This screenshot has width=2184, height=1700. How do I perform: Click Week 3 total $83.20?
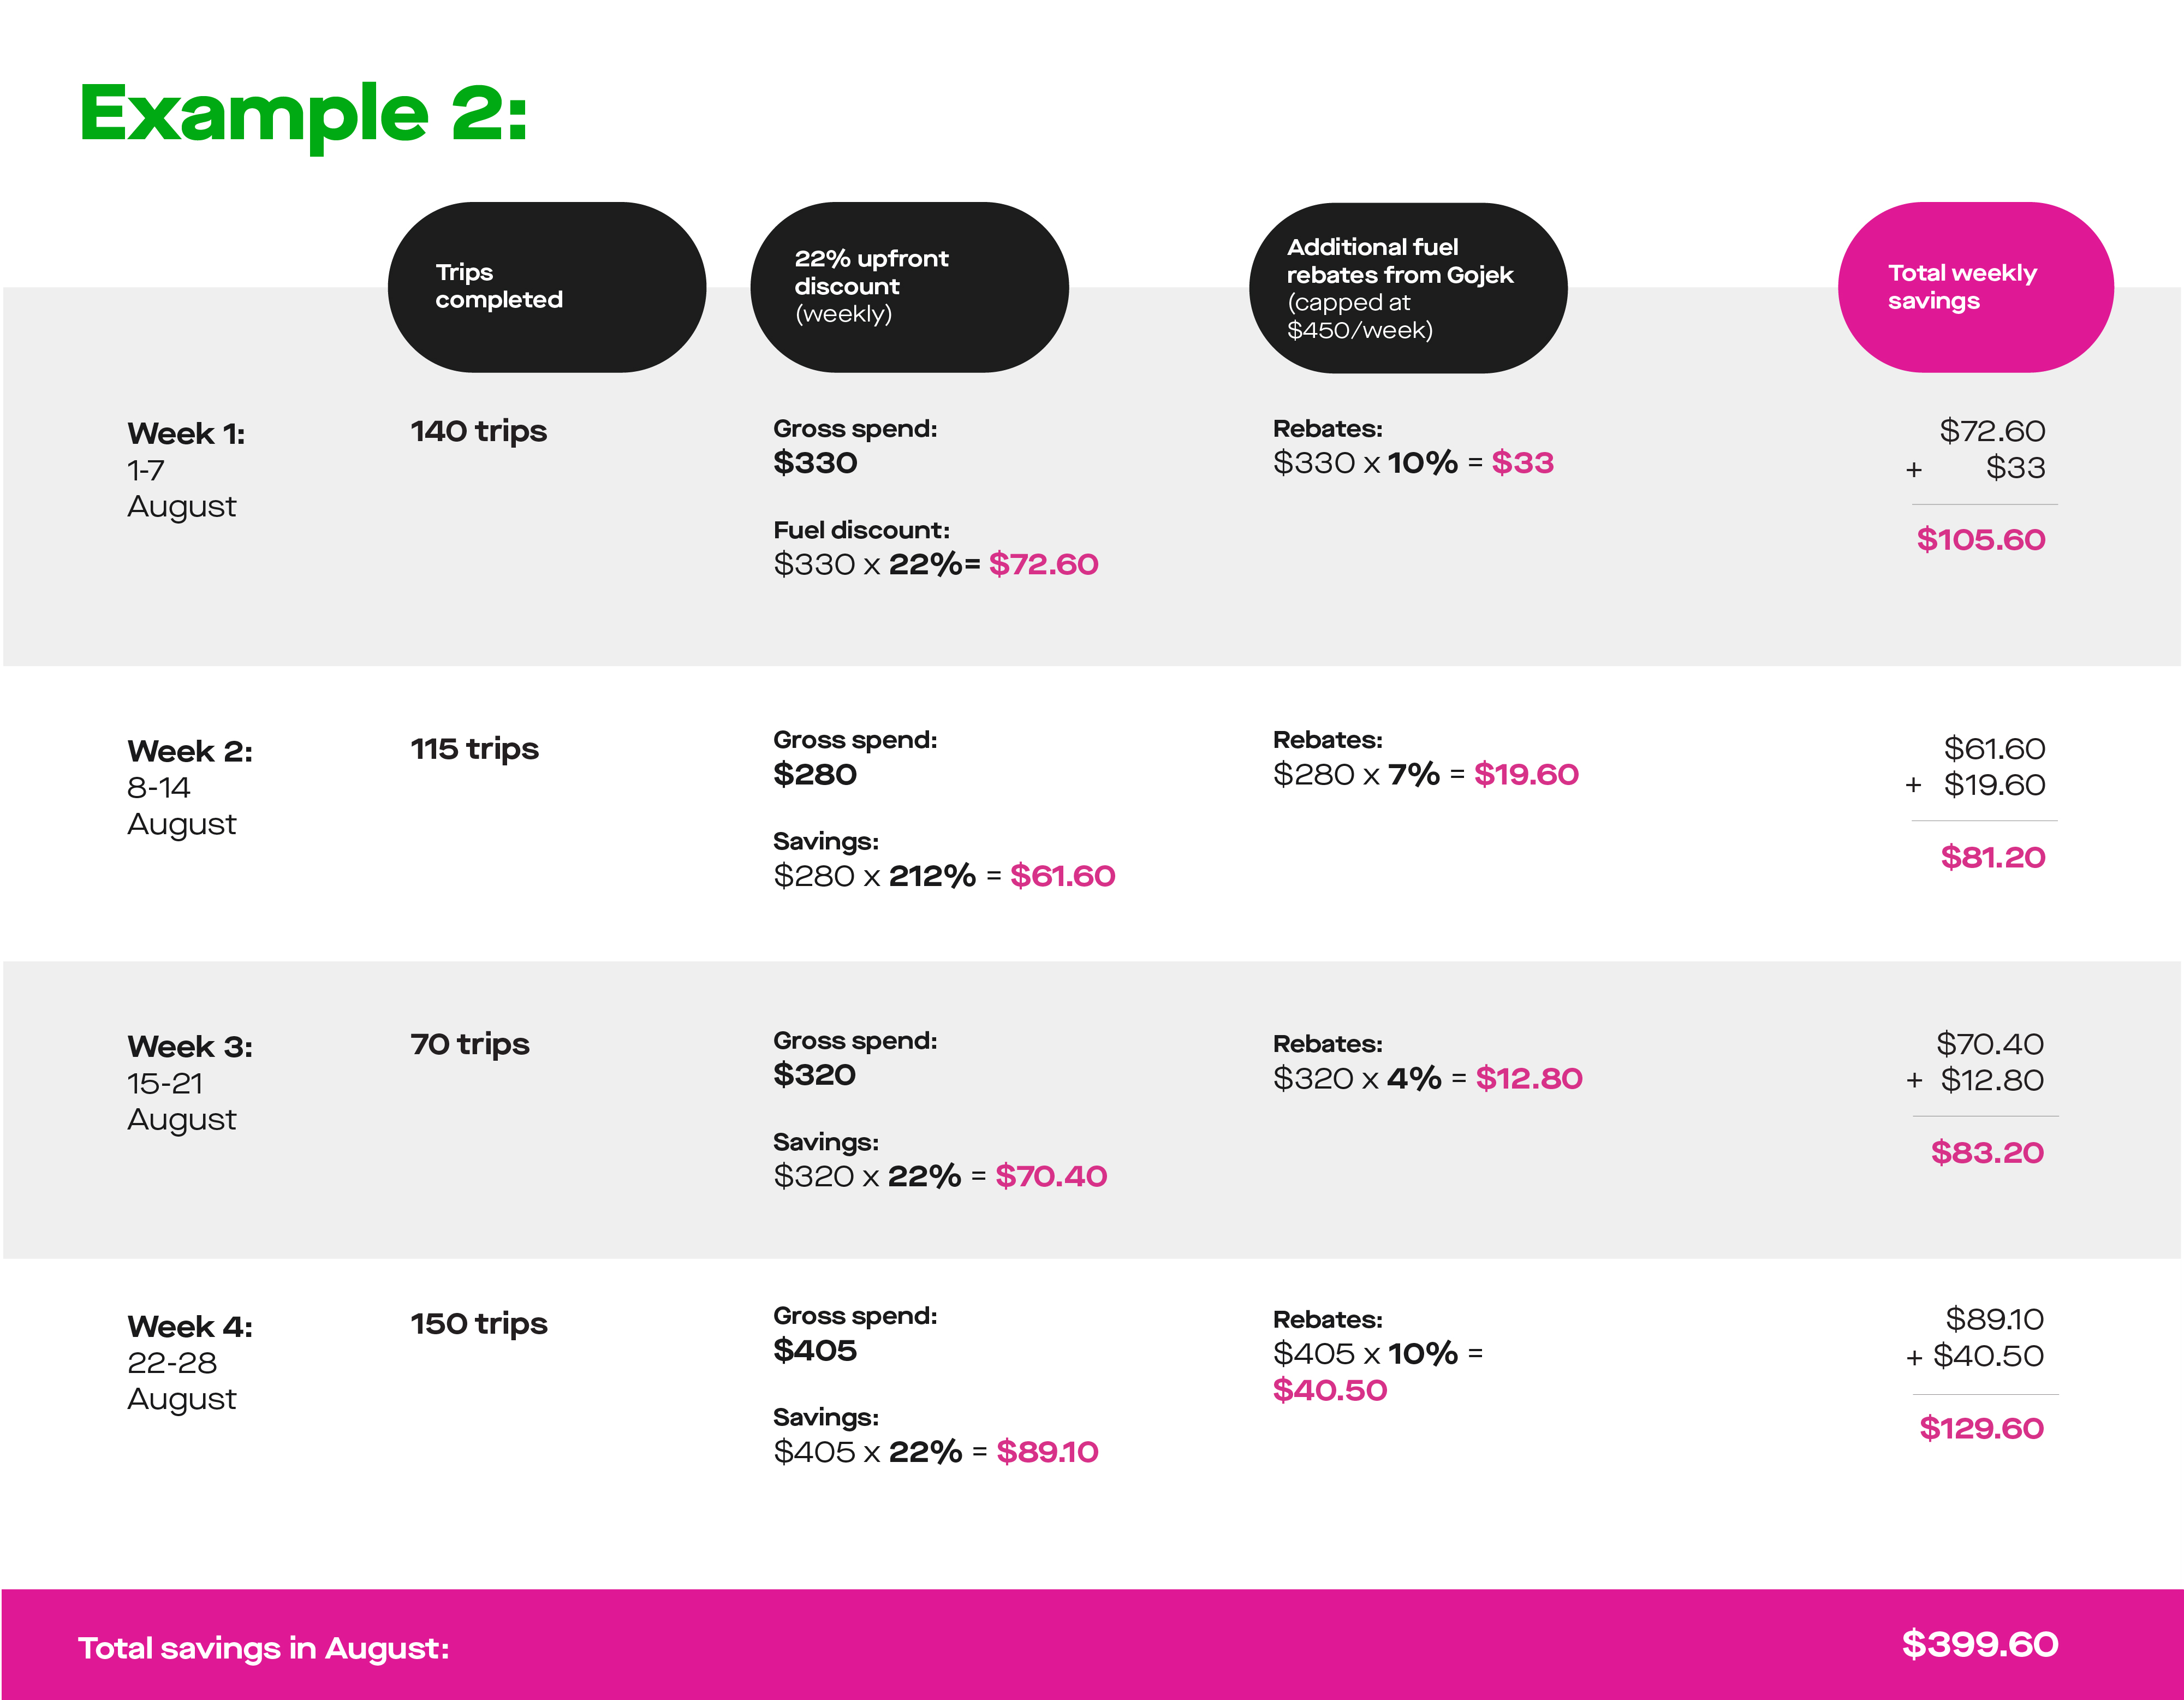1987,1152
